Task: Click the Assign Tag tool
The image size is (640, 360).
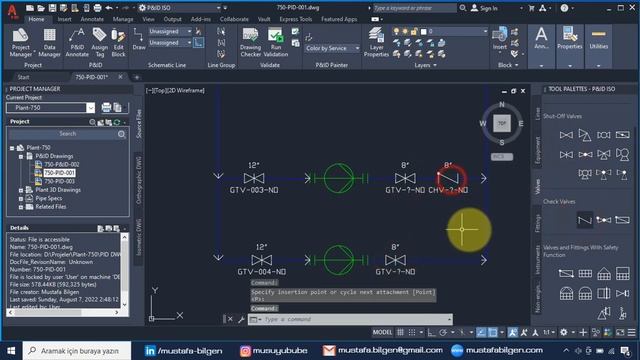Action: [100, 42]
